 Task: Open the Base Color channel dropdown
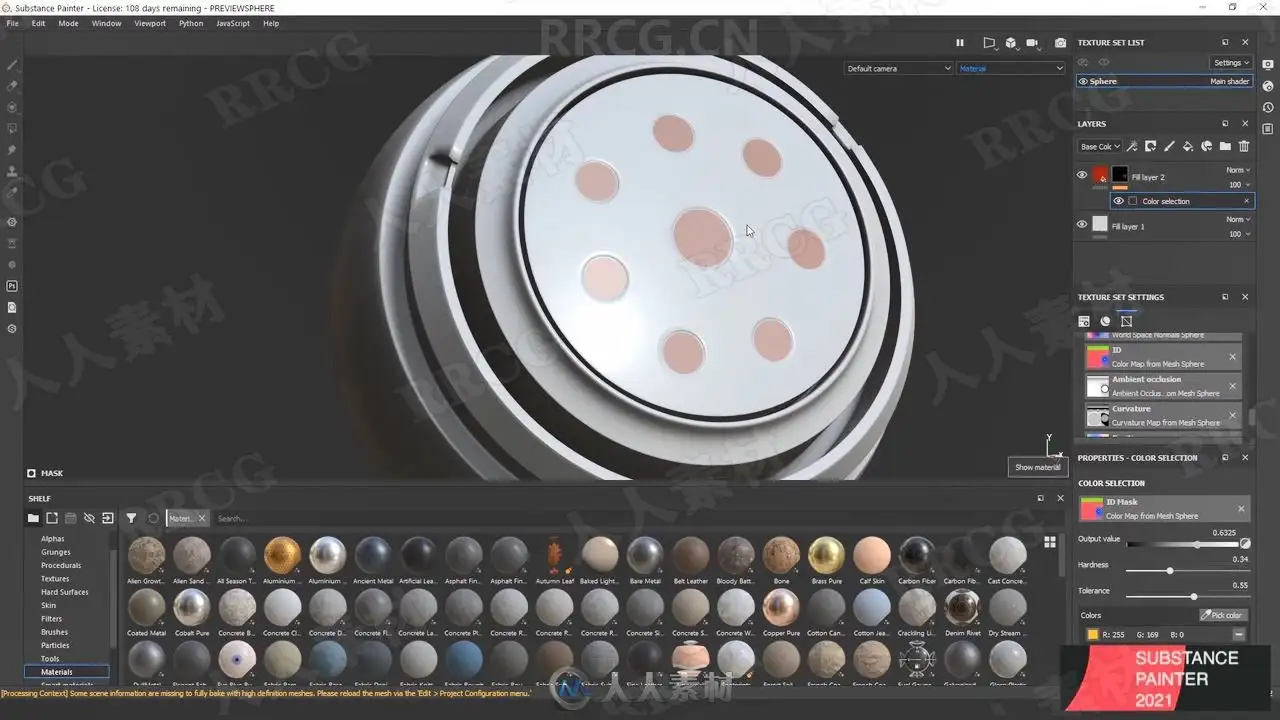click(1099, 146)
